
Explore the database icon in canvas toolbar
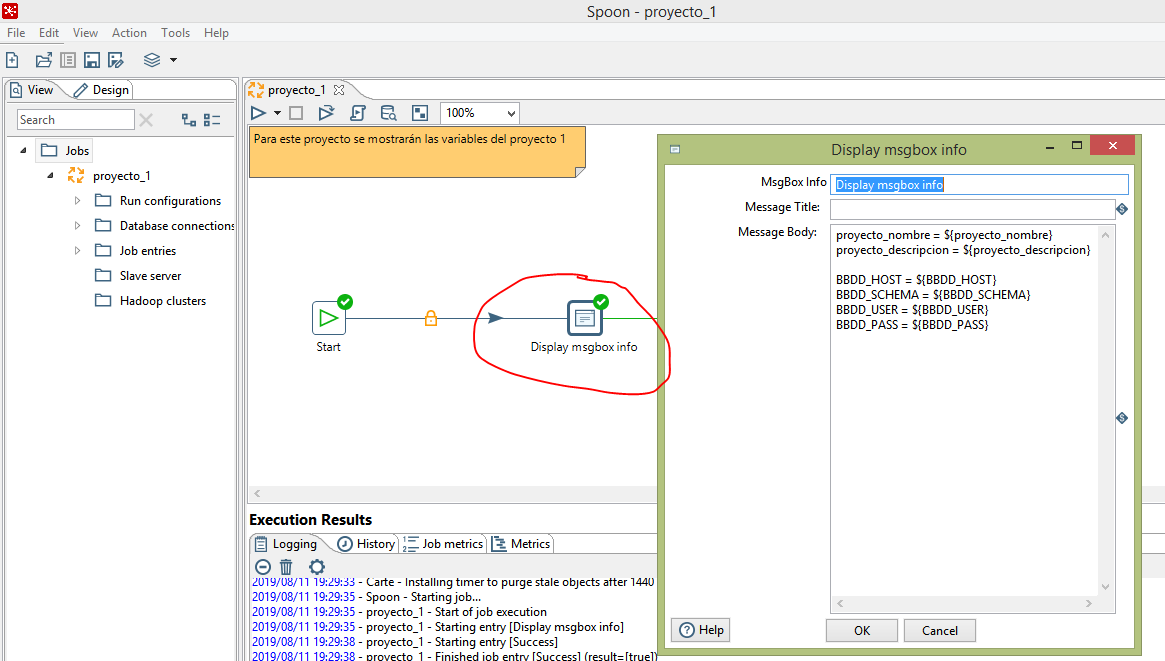coord(388,113)
